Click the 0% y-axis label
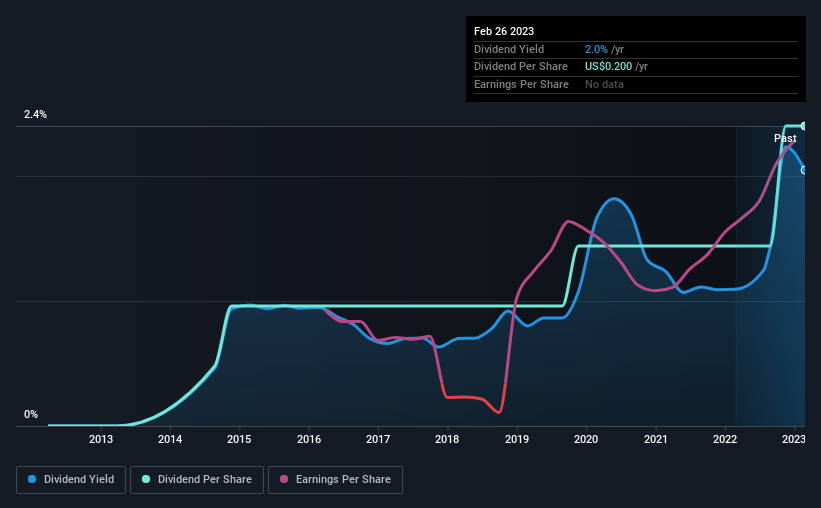The image size is (821, 508). coord(31,414)
